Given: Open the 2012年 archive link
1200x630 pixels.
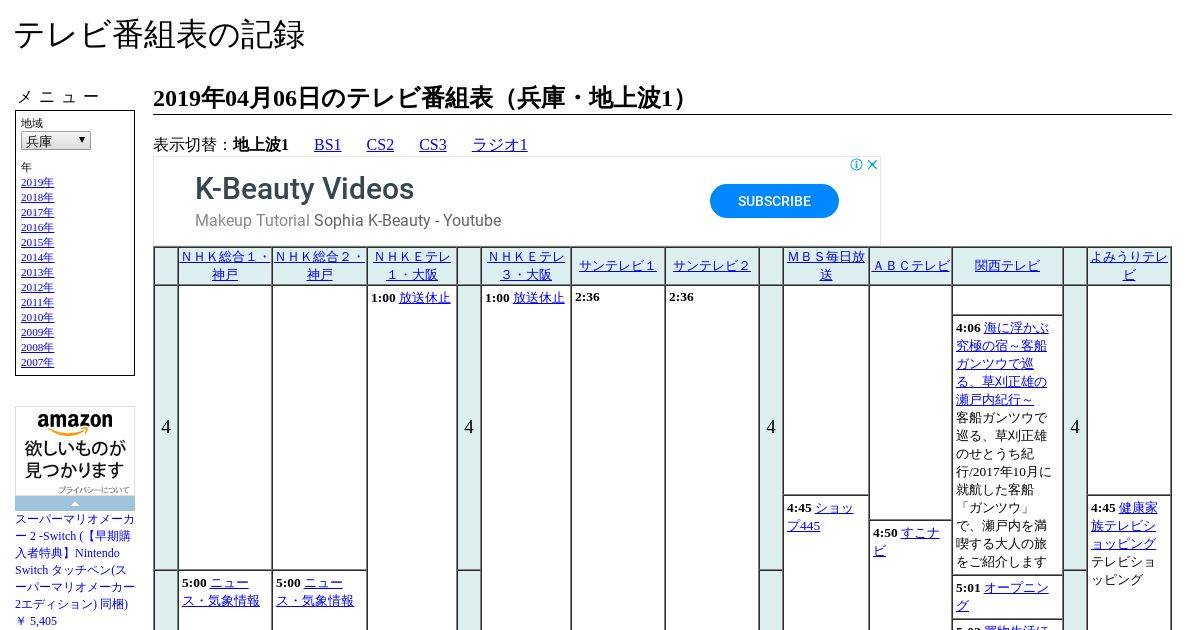Looking at the screenshot, I should pyautogui.click(x=37, y=287).
